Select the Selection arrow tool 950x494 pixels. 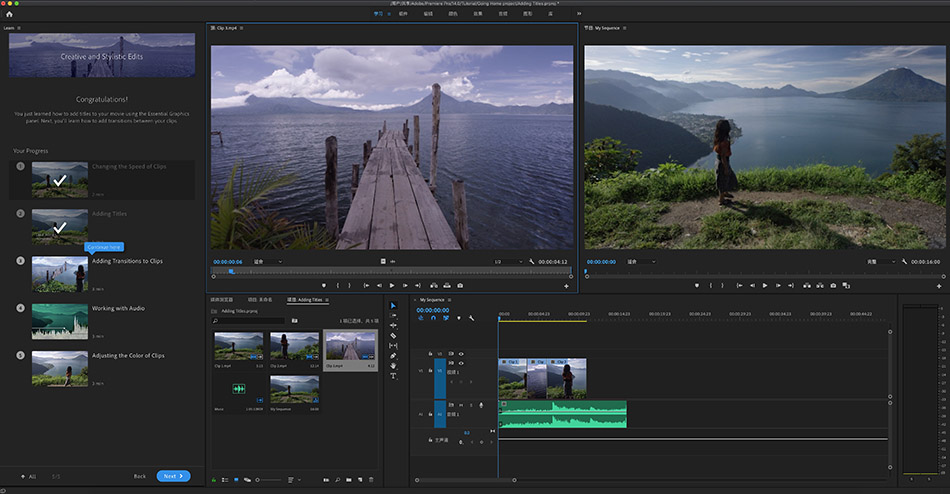393,305
